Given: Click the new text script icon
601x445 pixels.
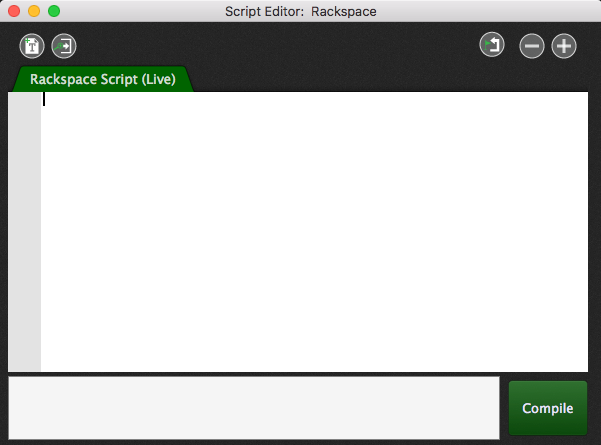Looking at the screenshot, I should [x=32, y=46].
